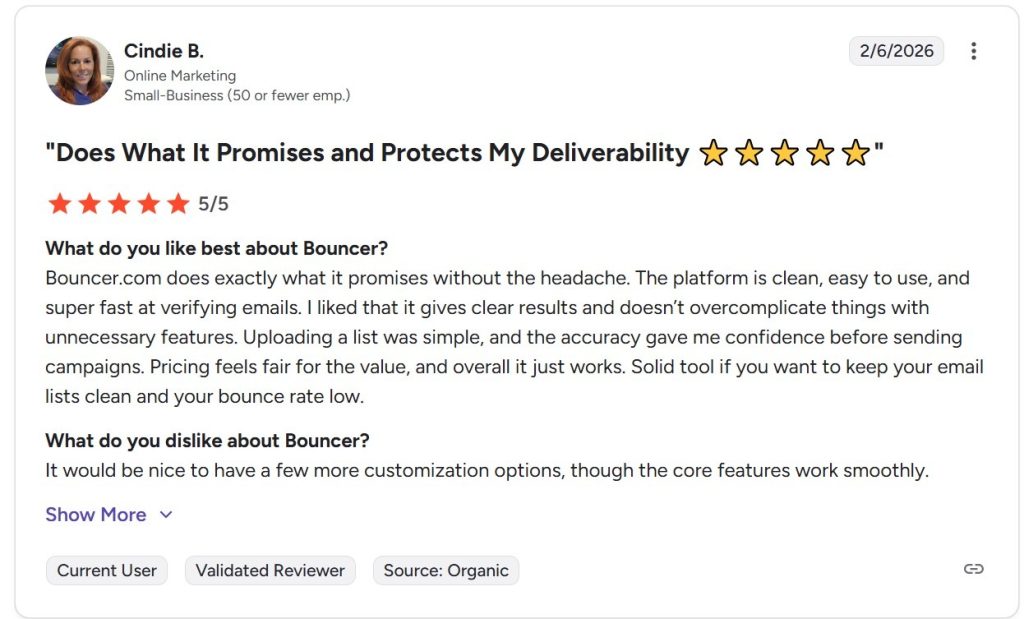Click the first red rating star
1024x619 pixels.
pos(59,204)
